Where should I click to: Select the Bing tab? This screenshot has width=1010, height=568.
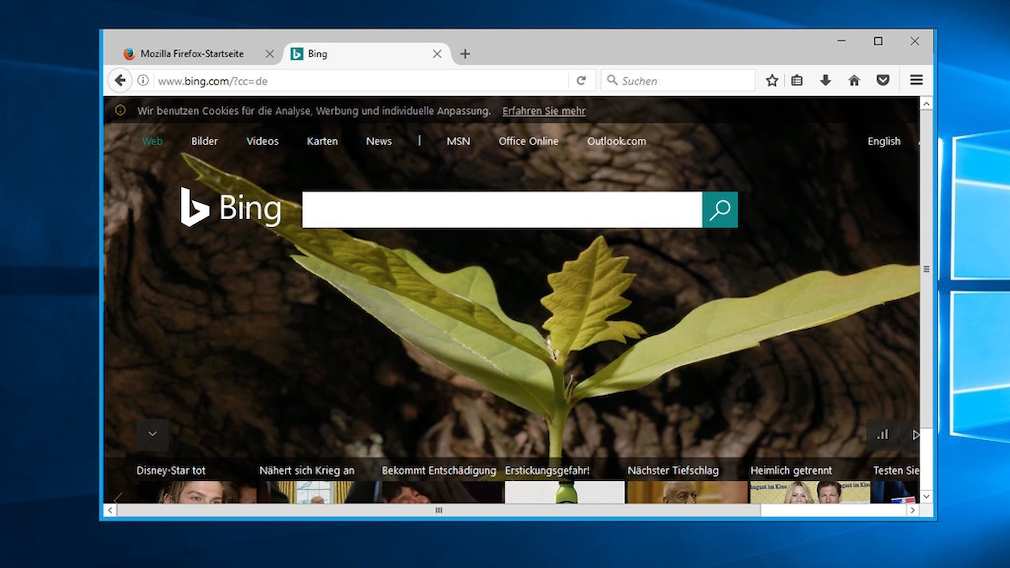point(367,54)
